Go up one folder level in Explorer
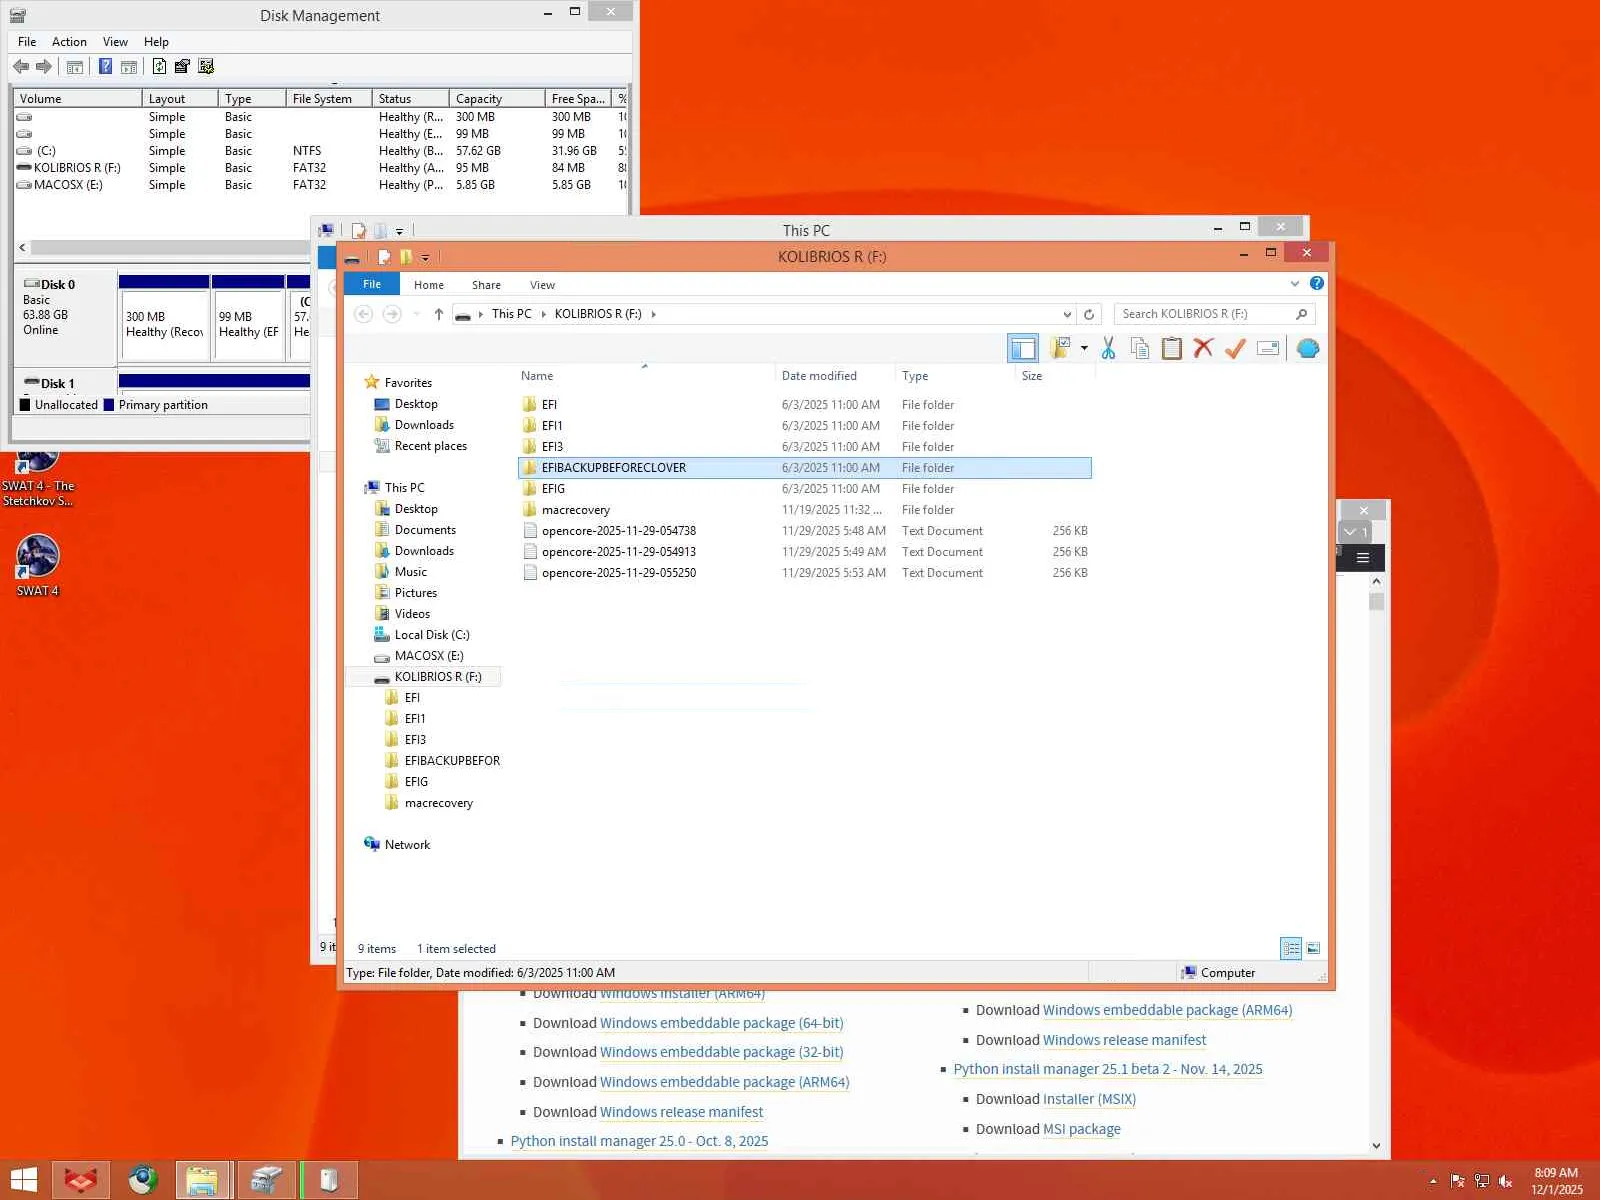Image resolution: width=1600 pixels, height=1200 pixels. [x=439, y=314]
